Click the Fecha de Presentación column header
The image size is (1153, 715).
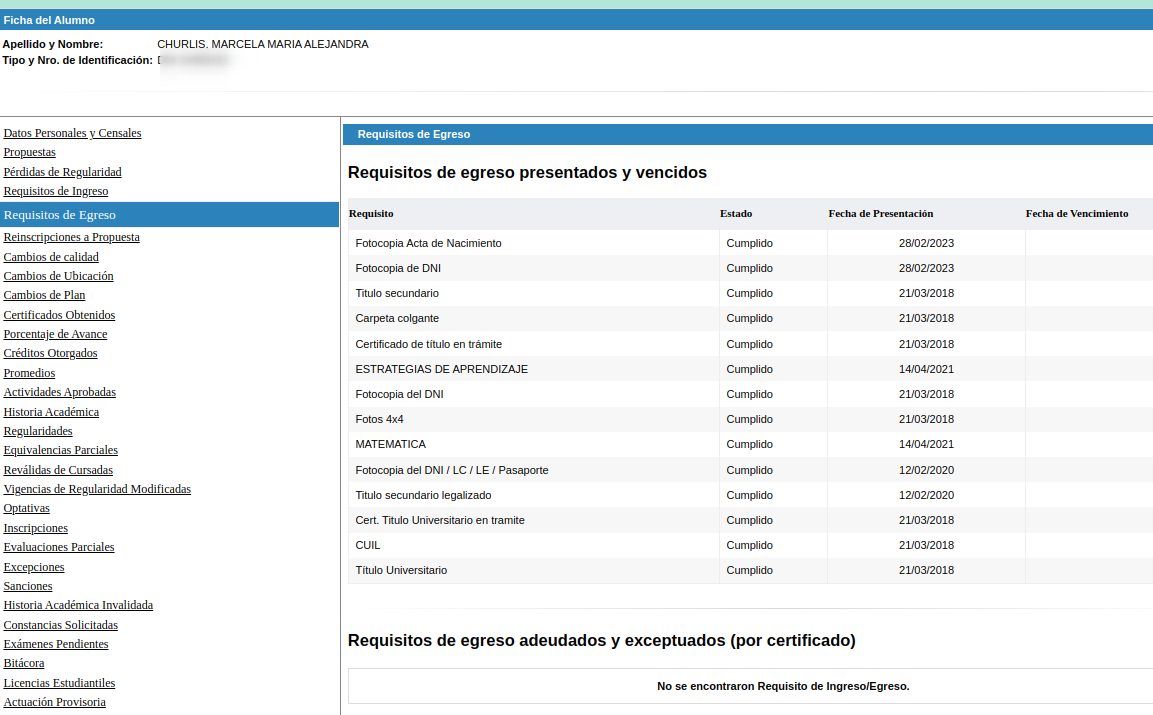pos(881,214)
